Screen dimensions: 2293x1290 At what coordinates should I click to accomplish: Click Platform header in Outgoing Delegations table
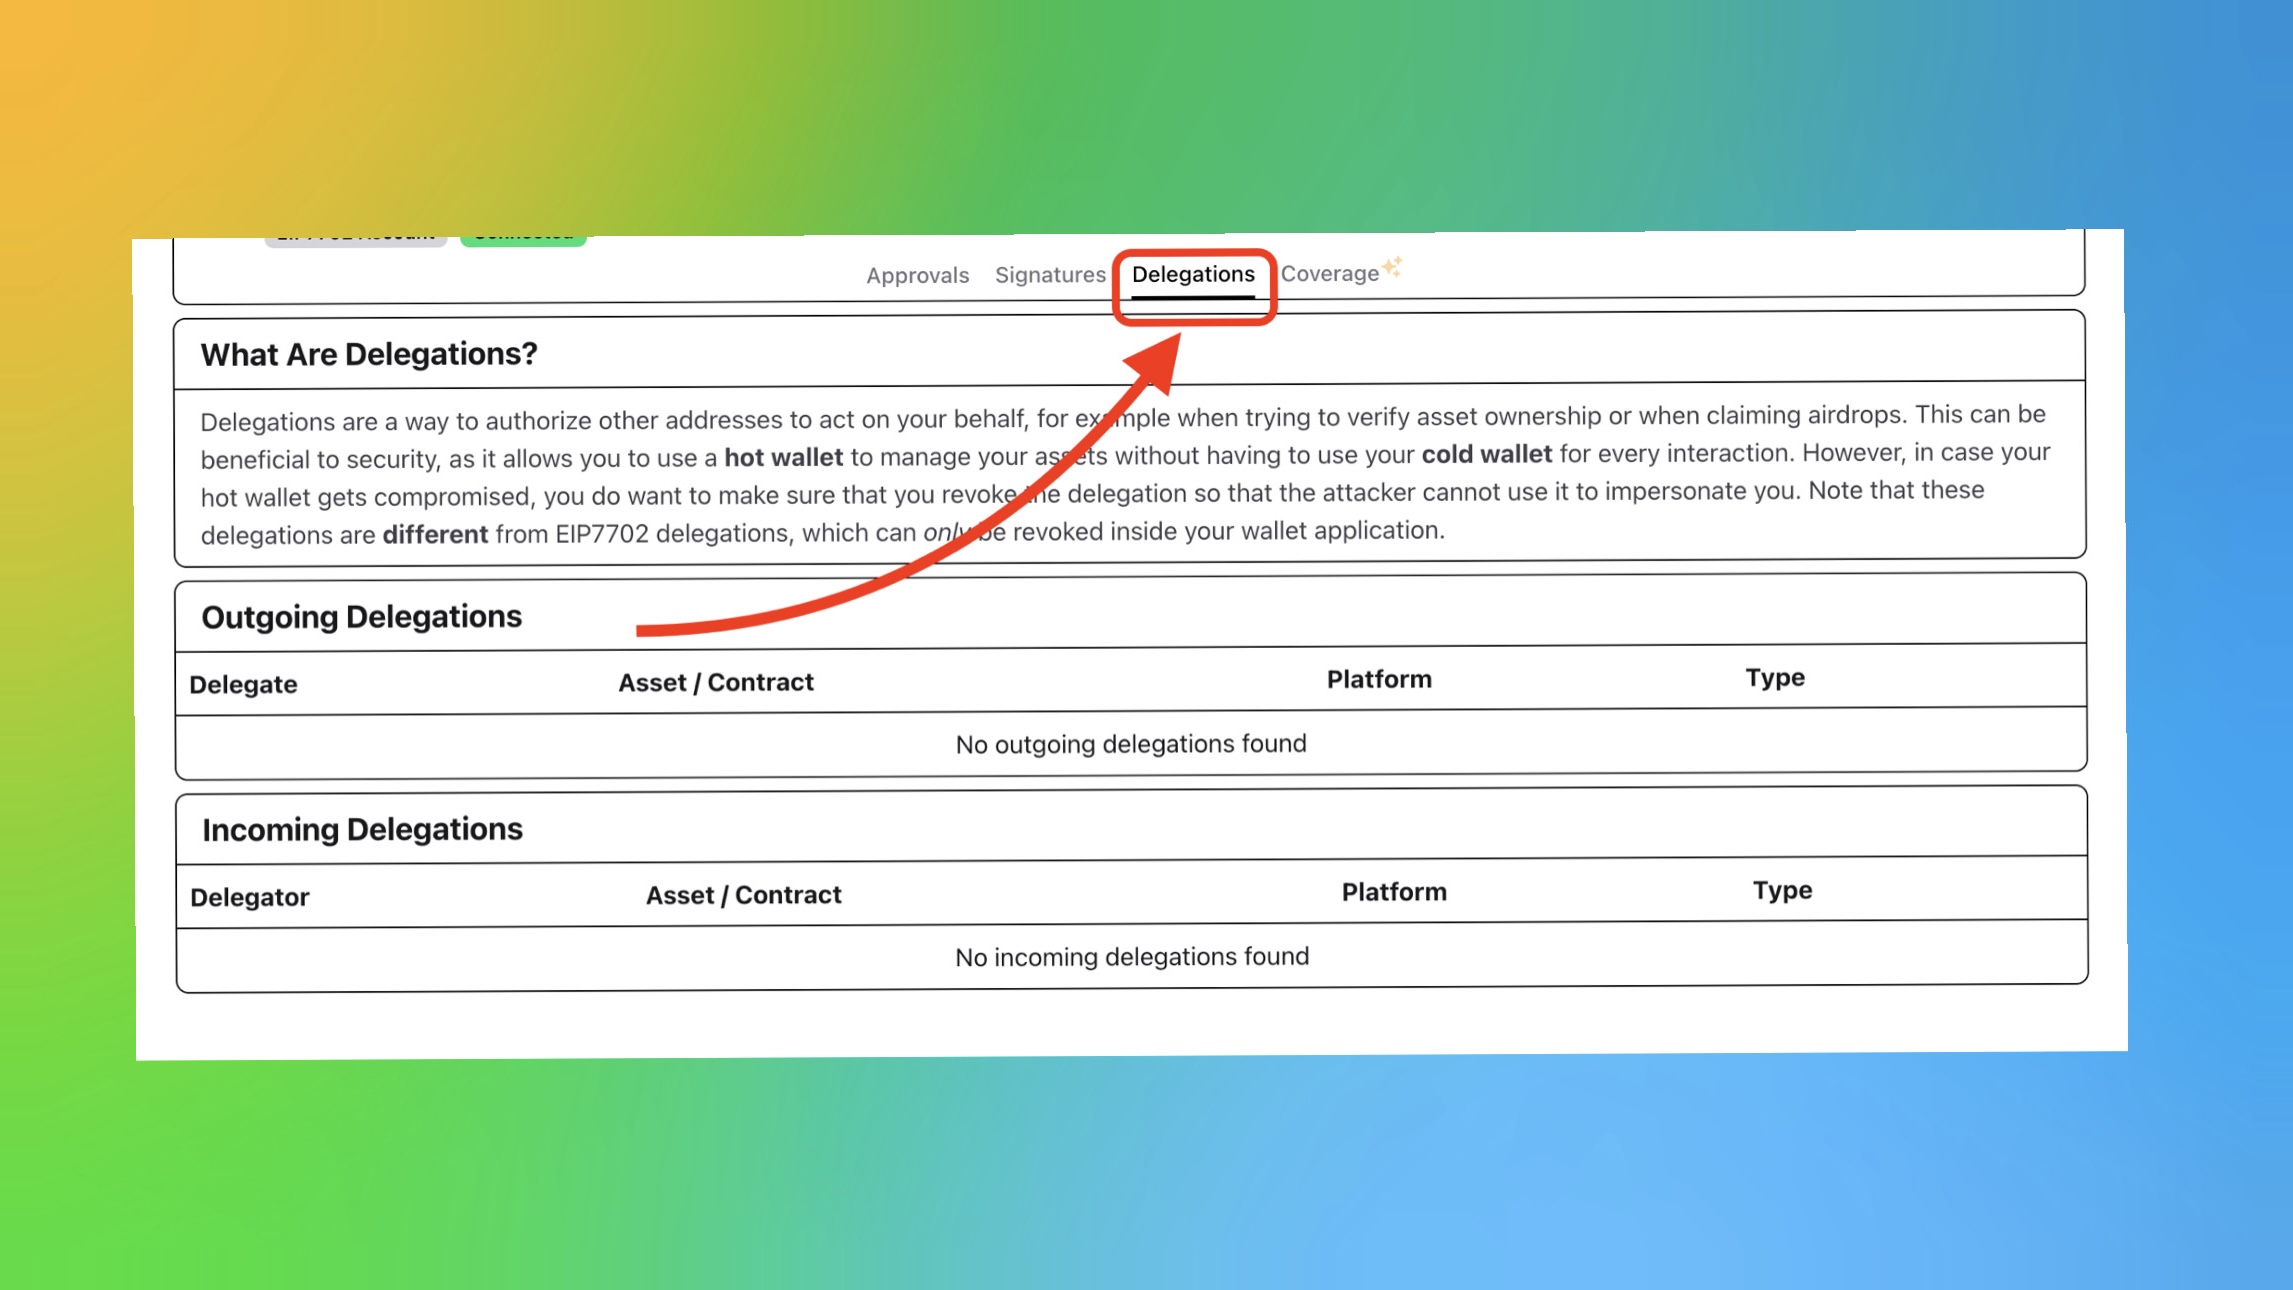[x=1378, y=679]
